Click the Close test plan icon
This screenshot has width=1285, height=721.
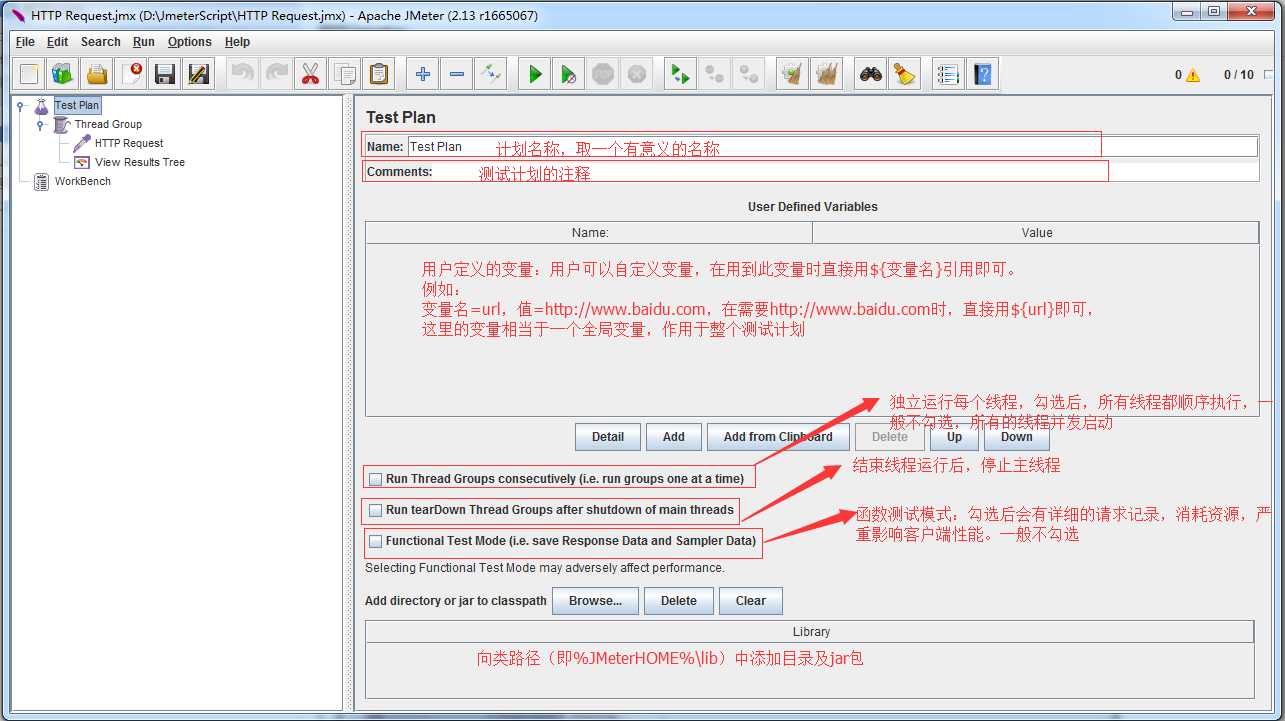[131, 74]
